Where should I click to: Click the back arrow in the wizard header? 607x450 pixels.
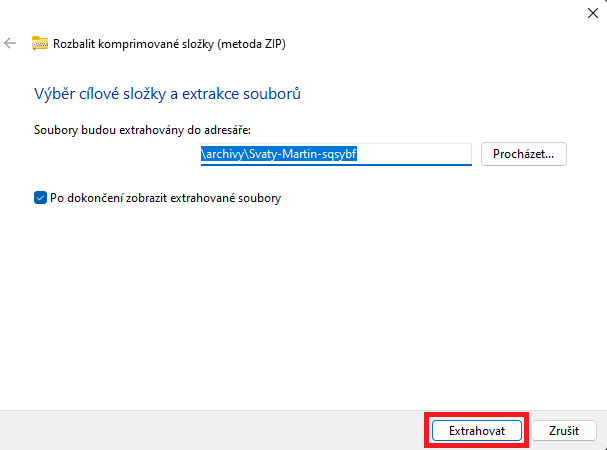pyautogui.click(x=11, y=43)
